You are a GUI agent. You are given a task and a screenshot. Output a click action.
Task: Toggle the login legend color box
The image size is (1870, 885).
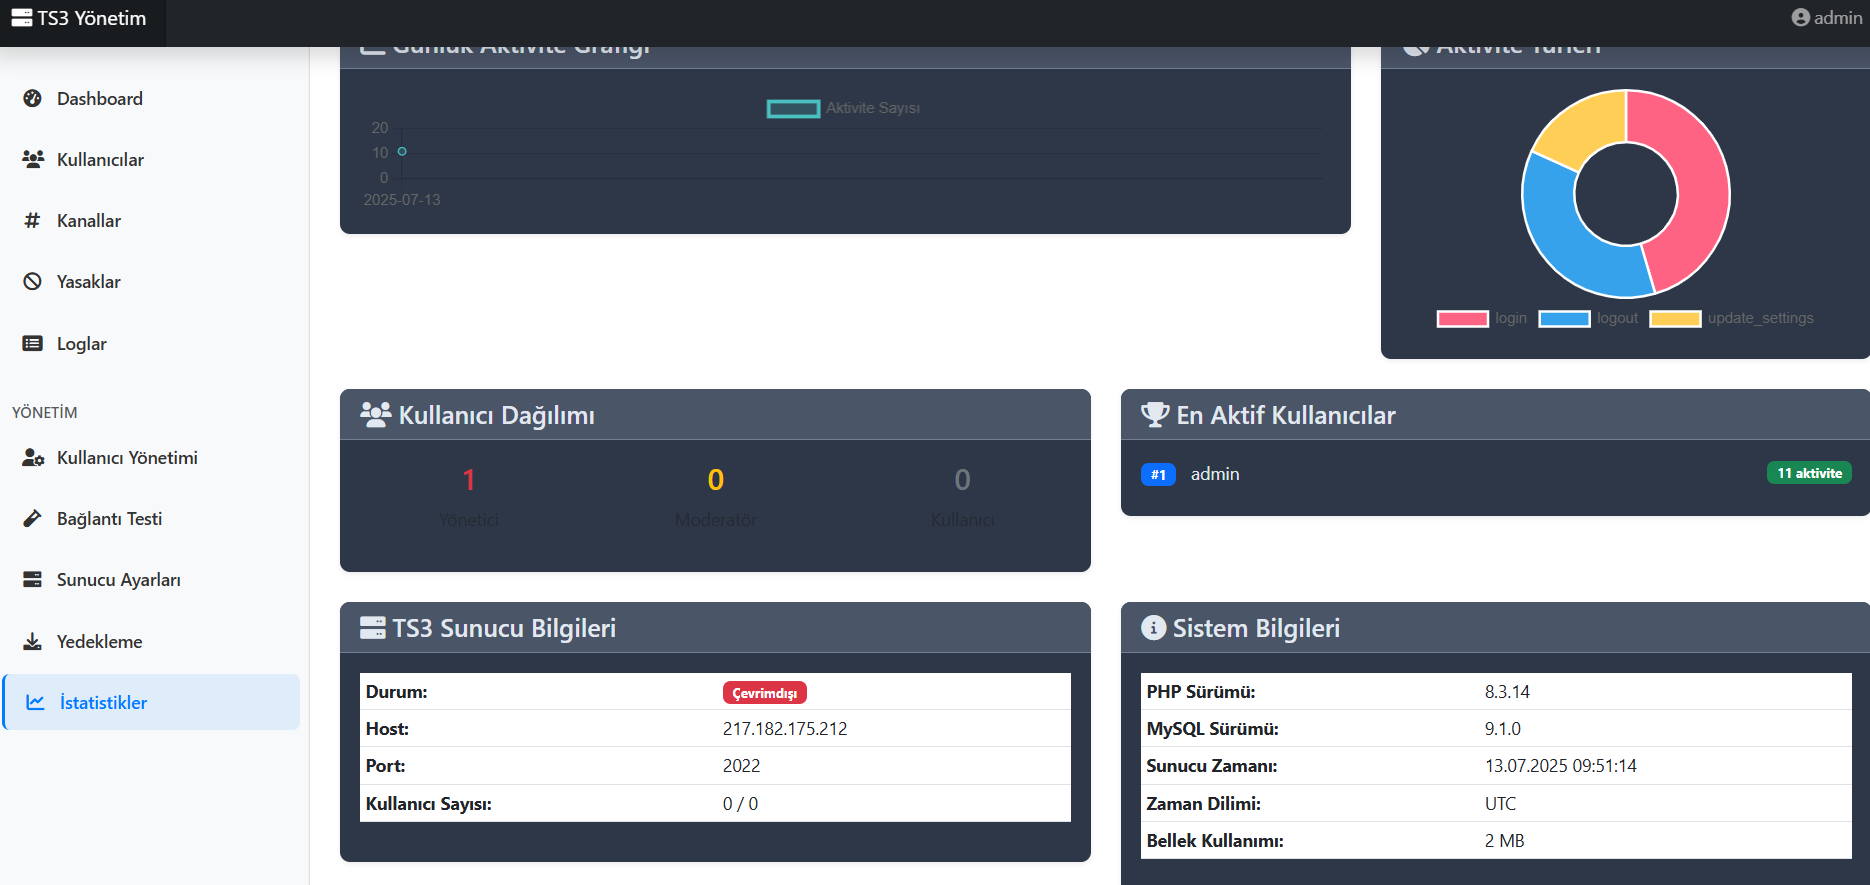[x=1462, y=318]
